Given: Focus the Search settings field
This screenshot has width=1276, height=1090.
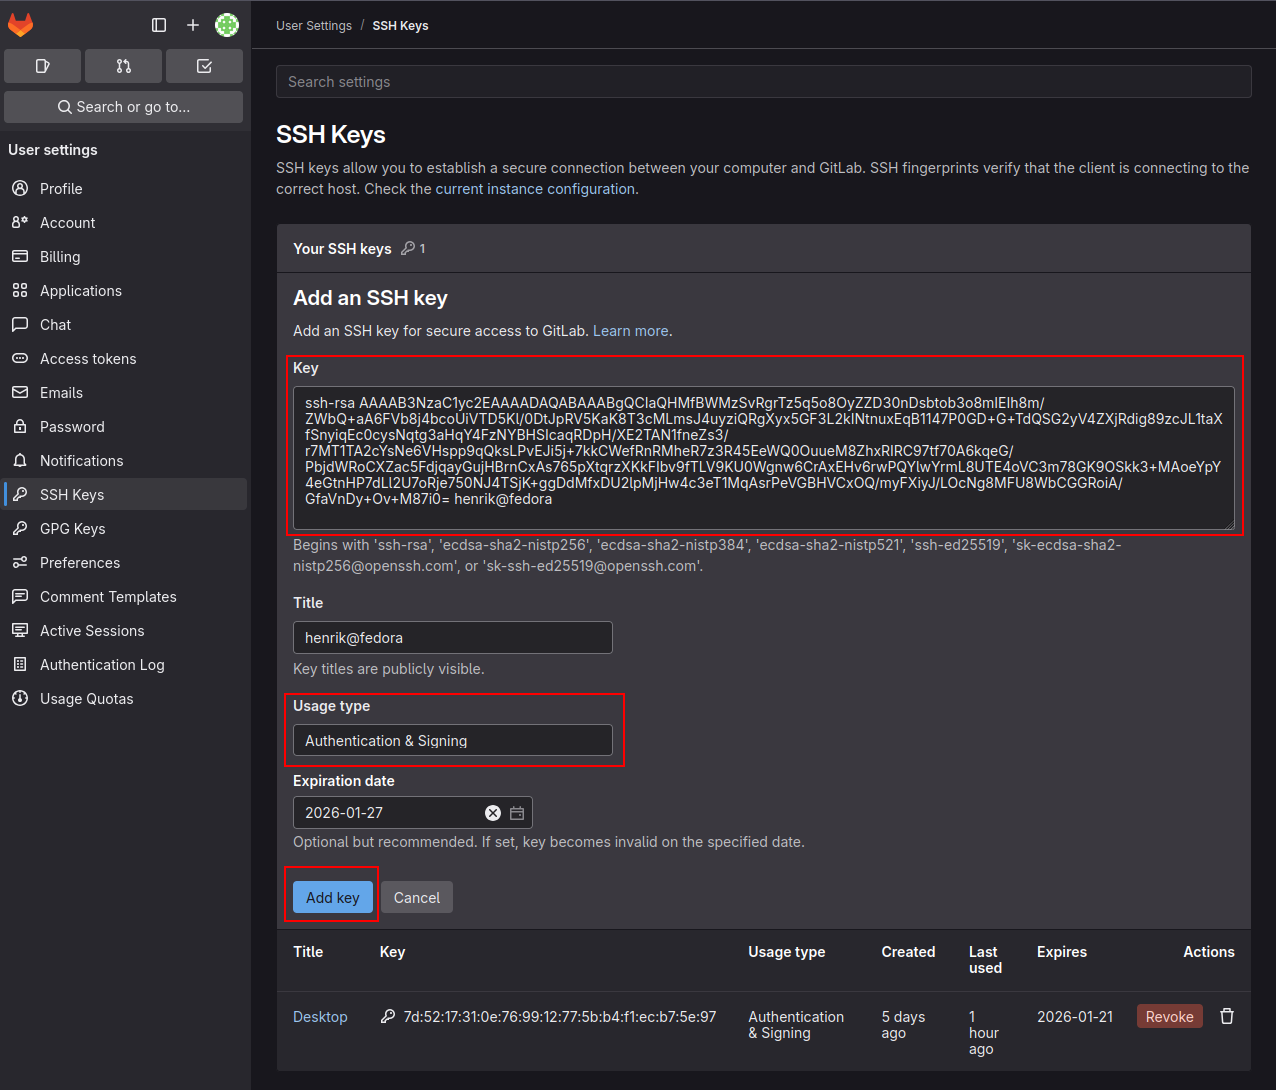Looking at the screenshot, I should (764, 82).
